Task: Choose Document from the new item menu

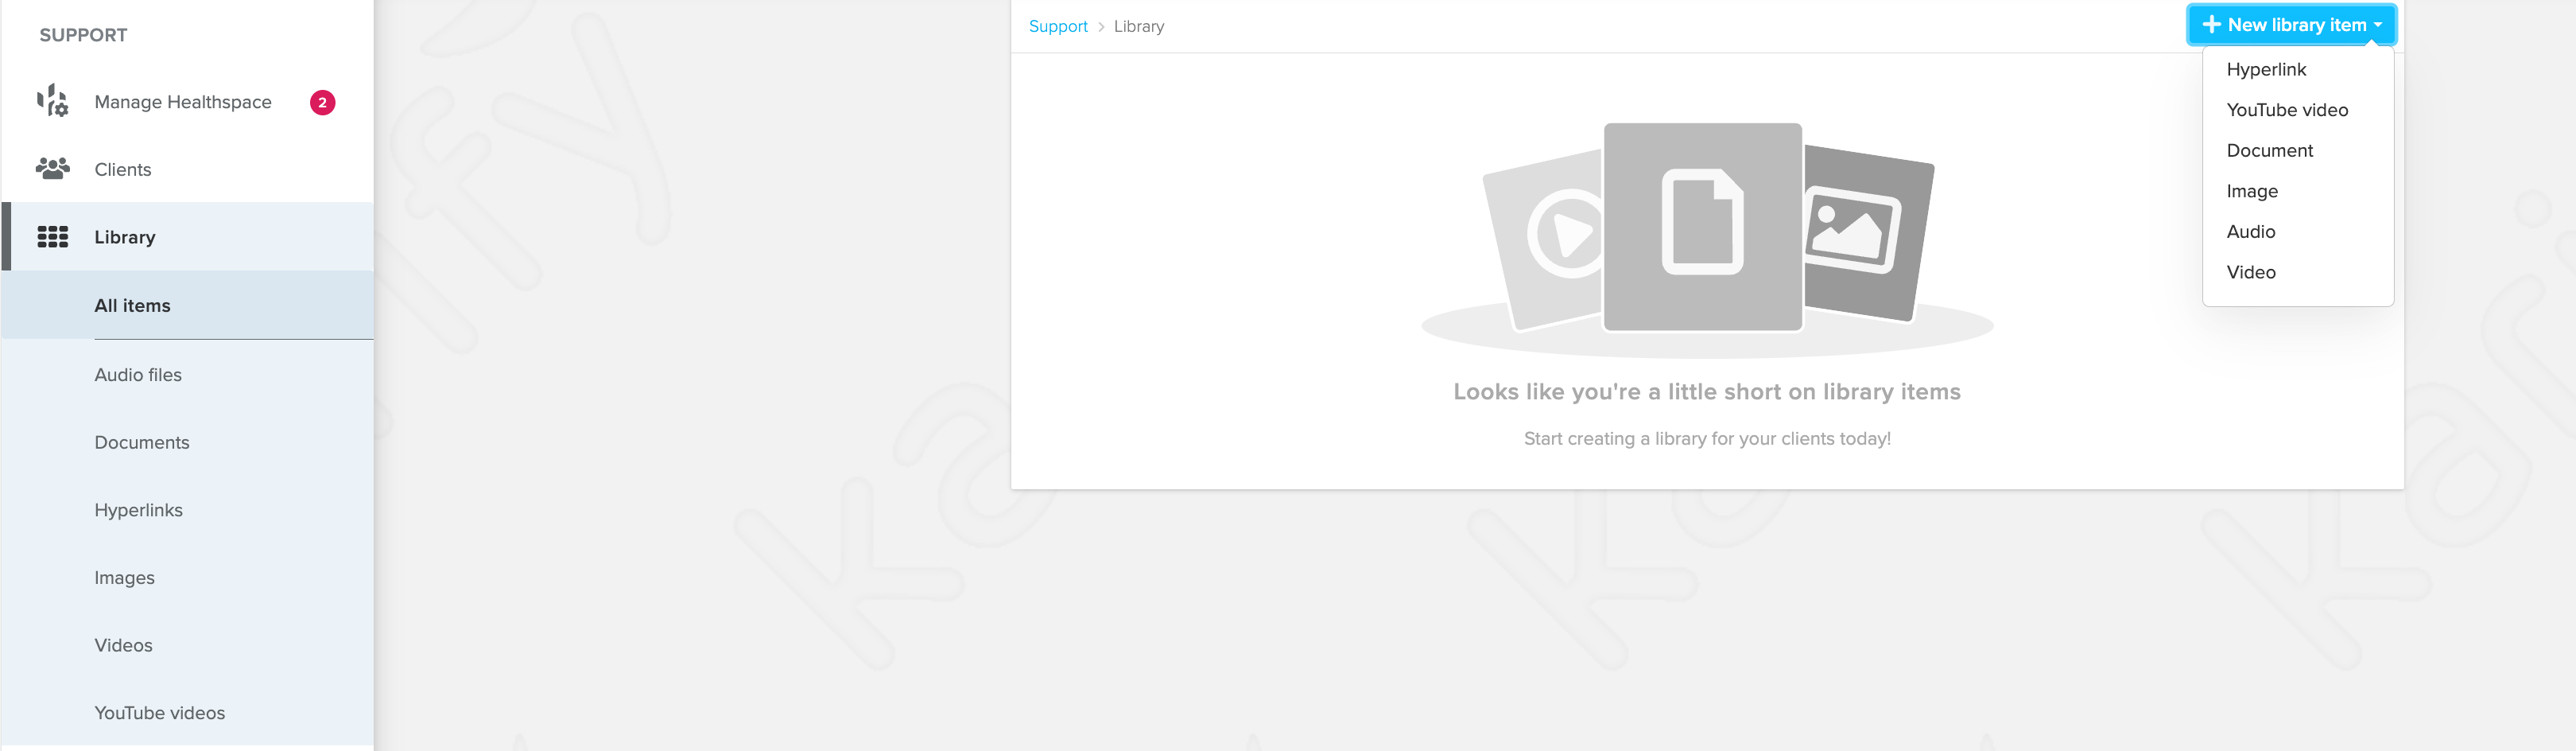Action: (x=2269, y=150)
